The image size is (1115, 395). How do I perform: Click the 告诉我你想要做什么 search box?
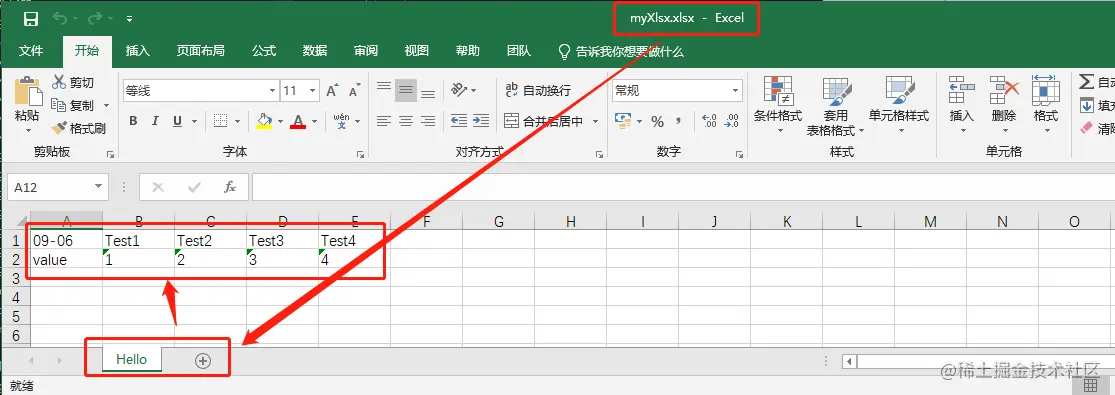coord(620,51)
